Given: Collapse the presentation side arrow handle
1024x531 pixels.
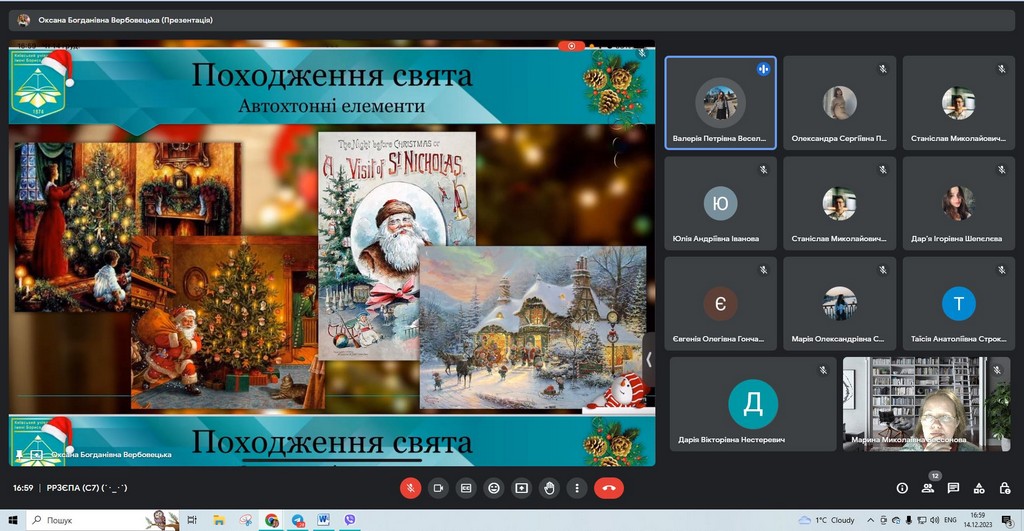Looking at the screenshot, I should (x=648, y=359).
